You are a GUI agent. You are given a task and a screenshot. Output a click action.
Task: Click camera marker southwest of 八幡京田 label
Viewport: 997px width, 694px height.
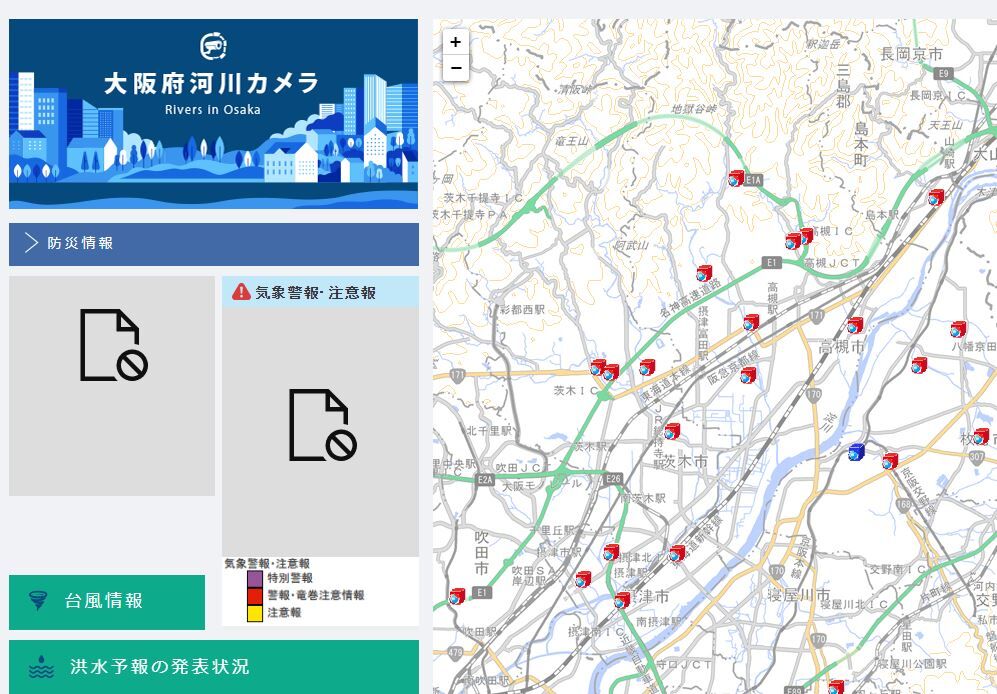(919, 365)
